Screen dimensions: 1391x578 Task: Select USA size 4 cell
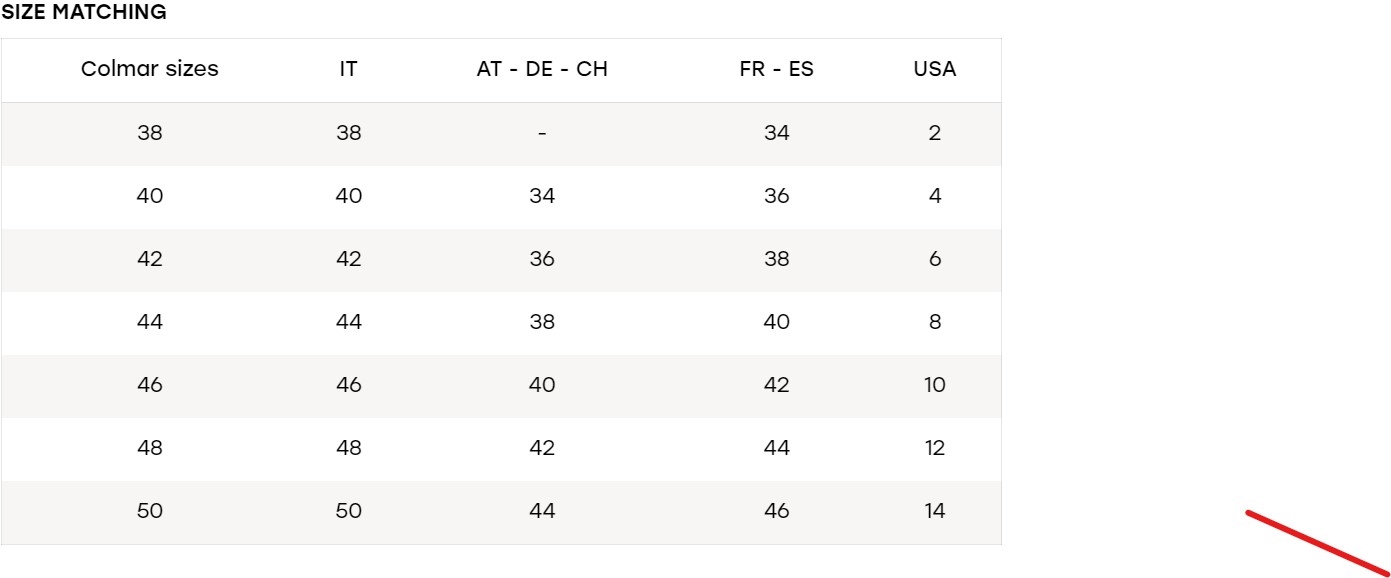click(934, 196)
